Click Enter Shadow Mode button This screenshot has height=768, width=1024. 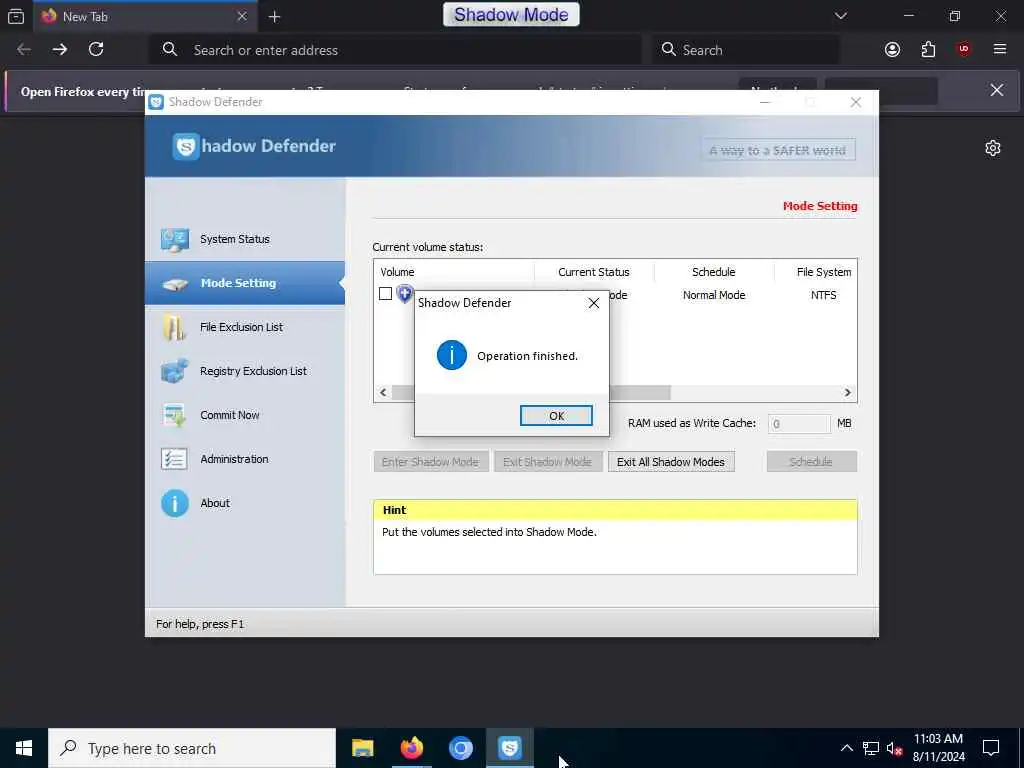[430, 462]
